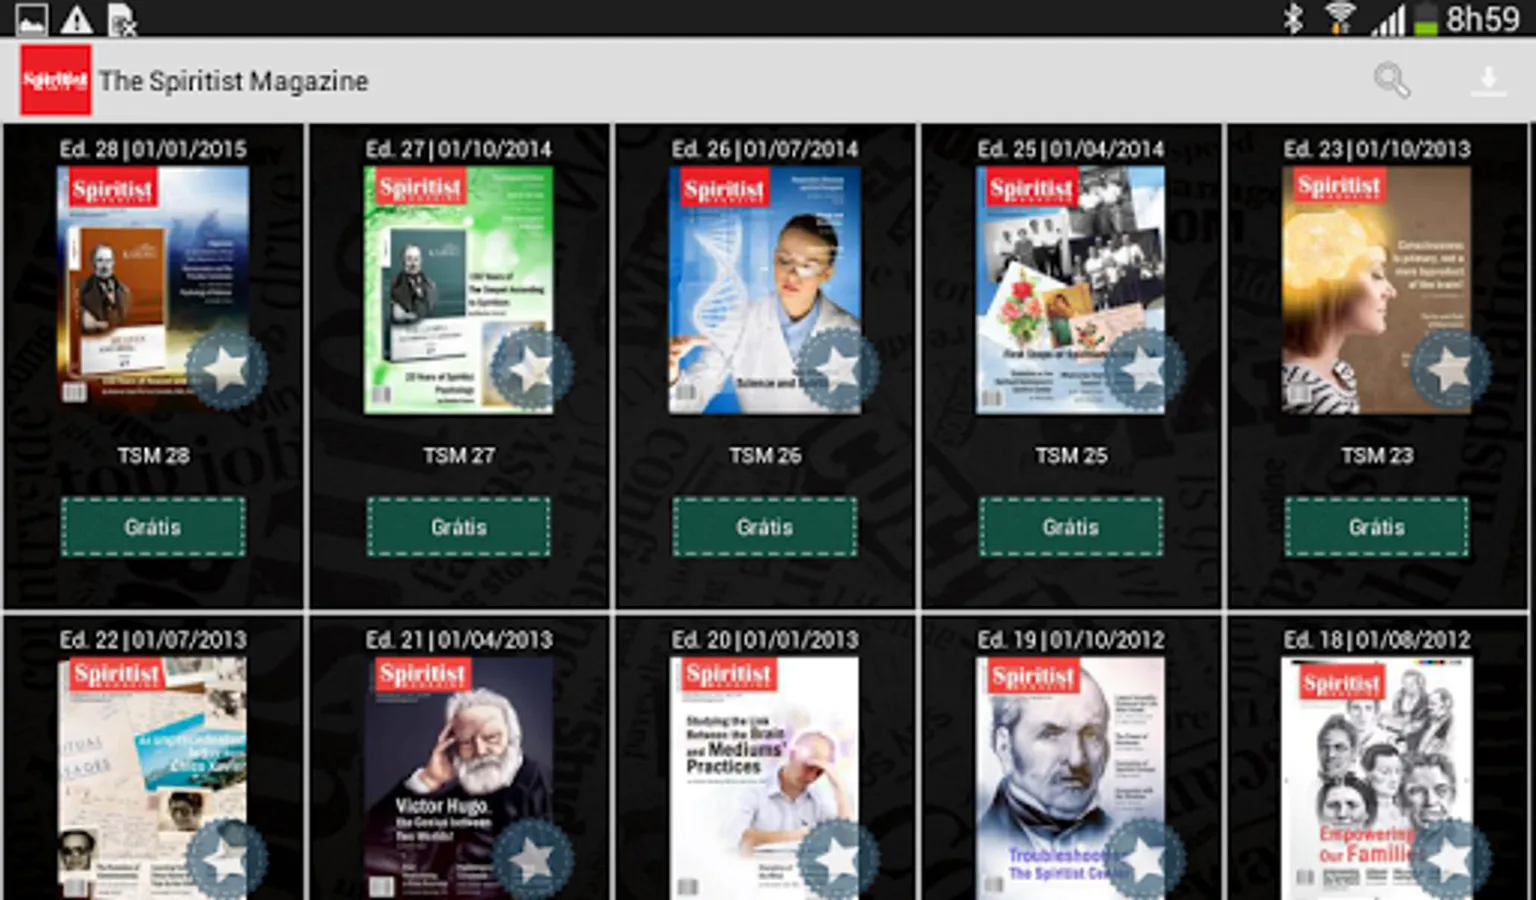Tap the Grátis button for TSM 25

click(1071, 527)
